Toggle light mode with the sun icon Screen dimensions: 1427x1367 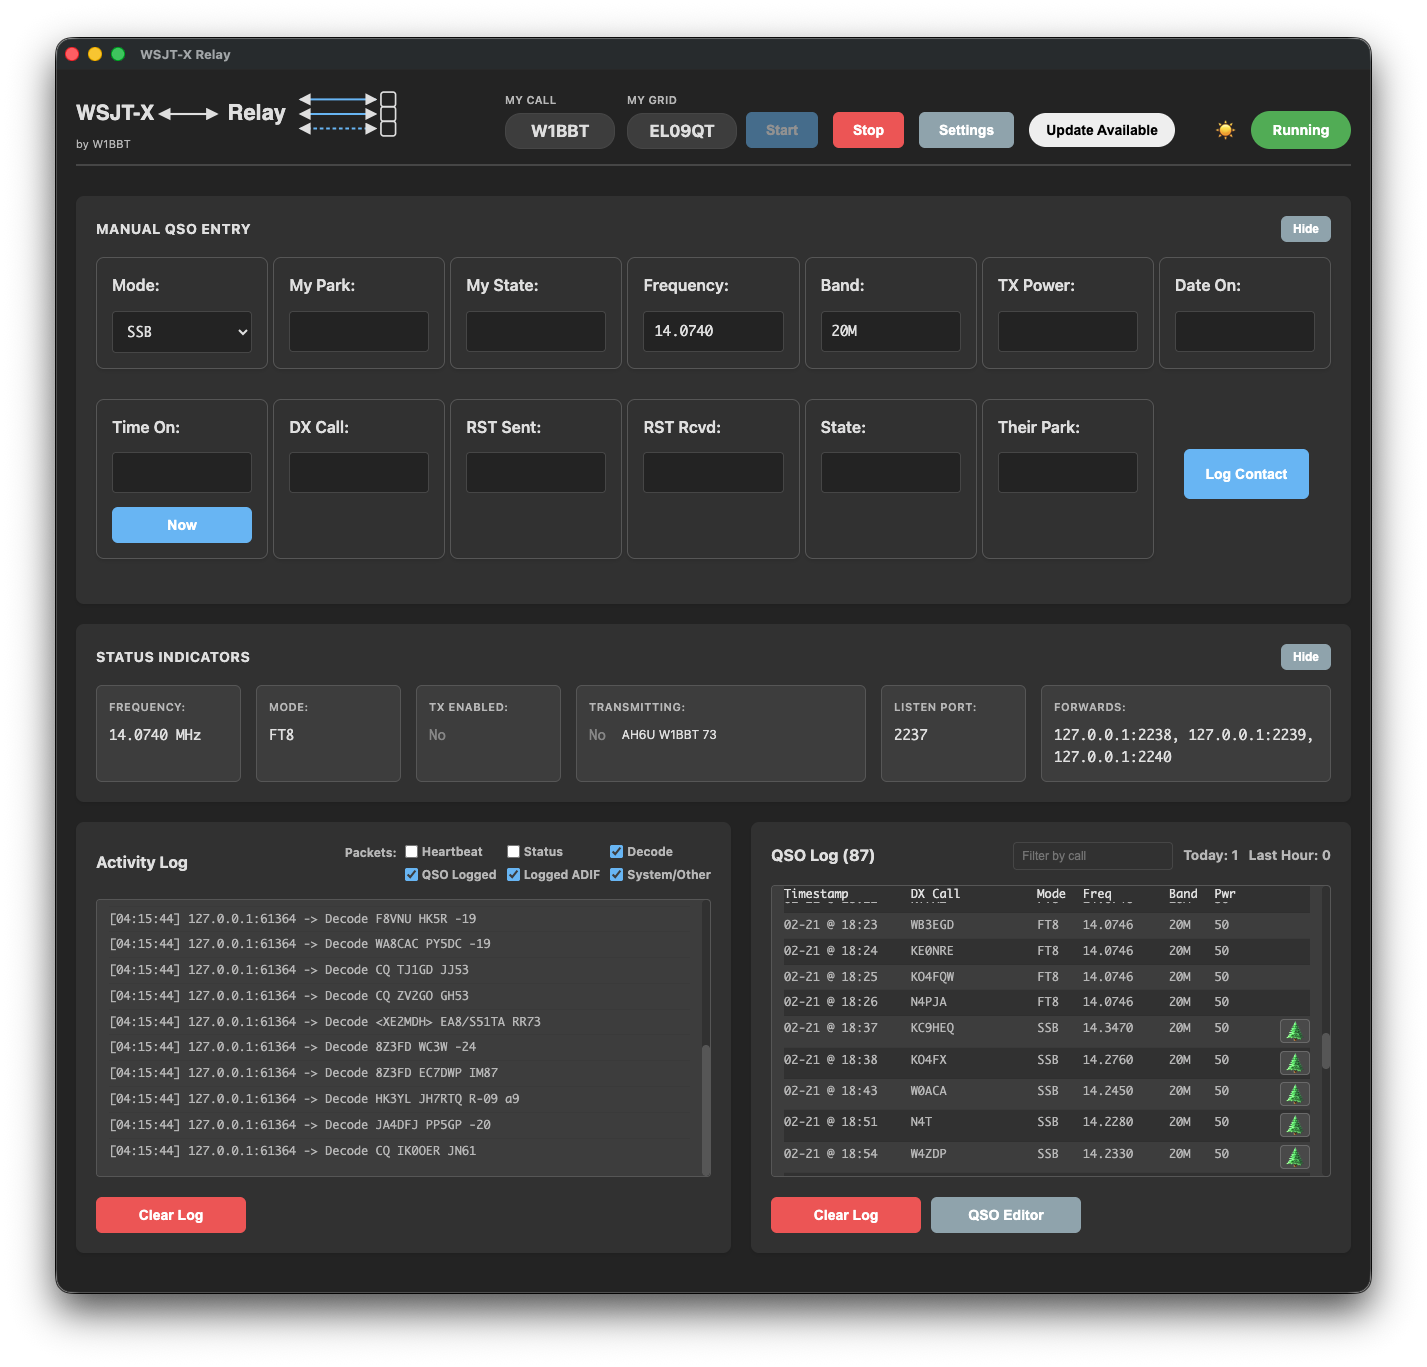(x=1224, y=129)
